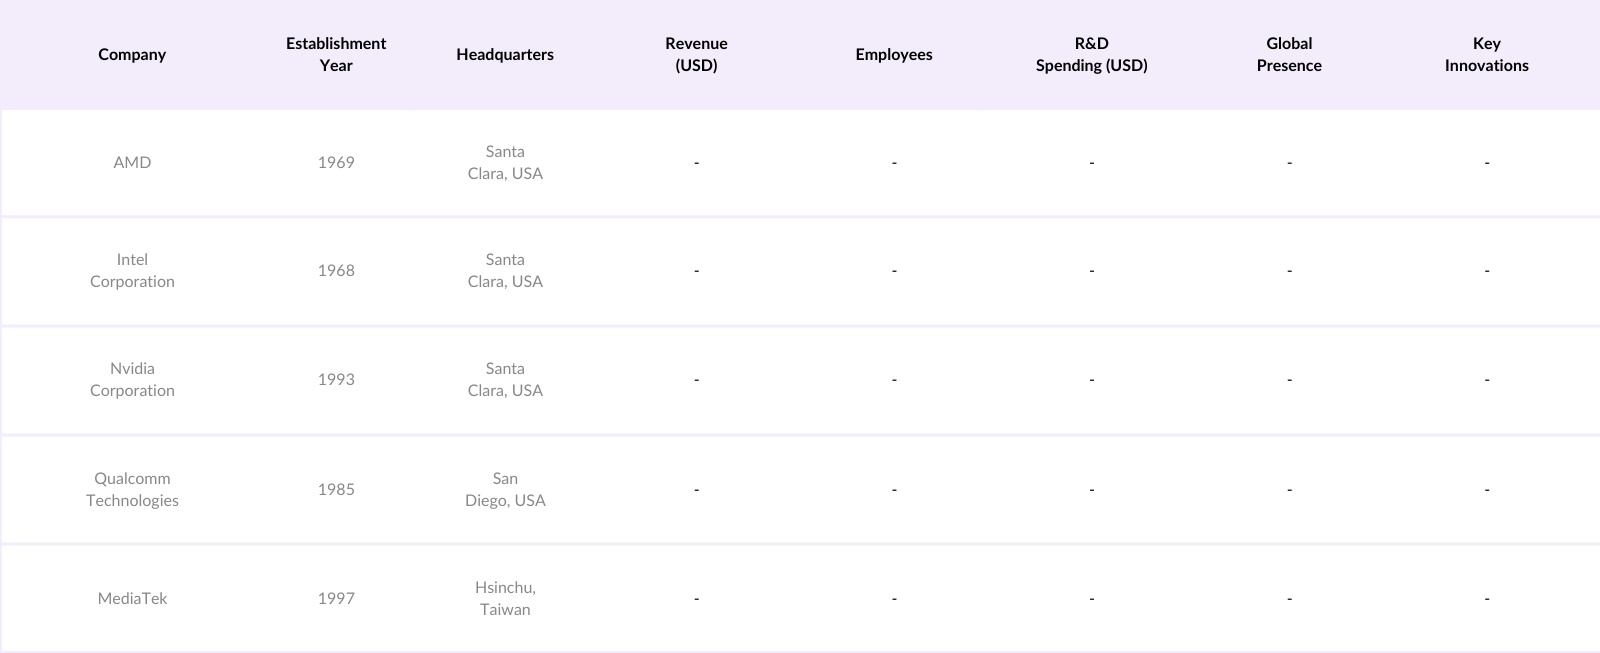
Task: Click the Global Presence header
Action: [x=1289, y=54]
